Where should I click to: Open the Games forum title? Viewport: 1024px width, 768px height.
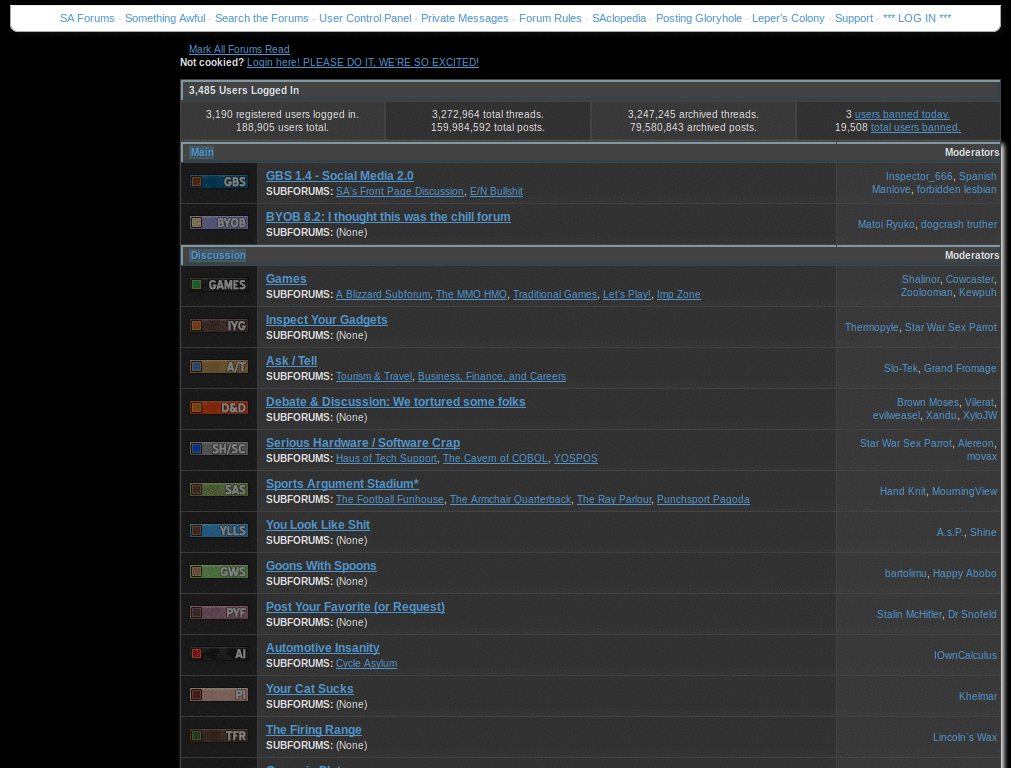click(x=286, y=279)
